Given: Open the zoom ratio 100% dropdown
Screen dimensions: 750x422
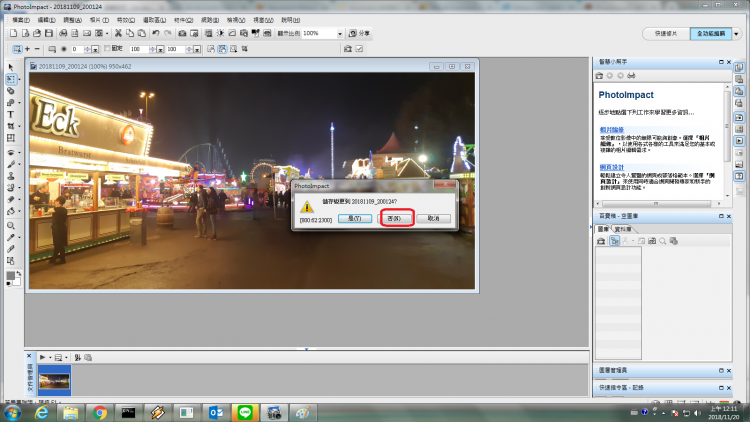Looking at the screenshot, I should [x=340, y=33].
